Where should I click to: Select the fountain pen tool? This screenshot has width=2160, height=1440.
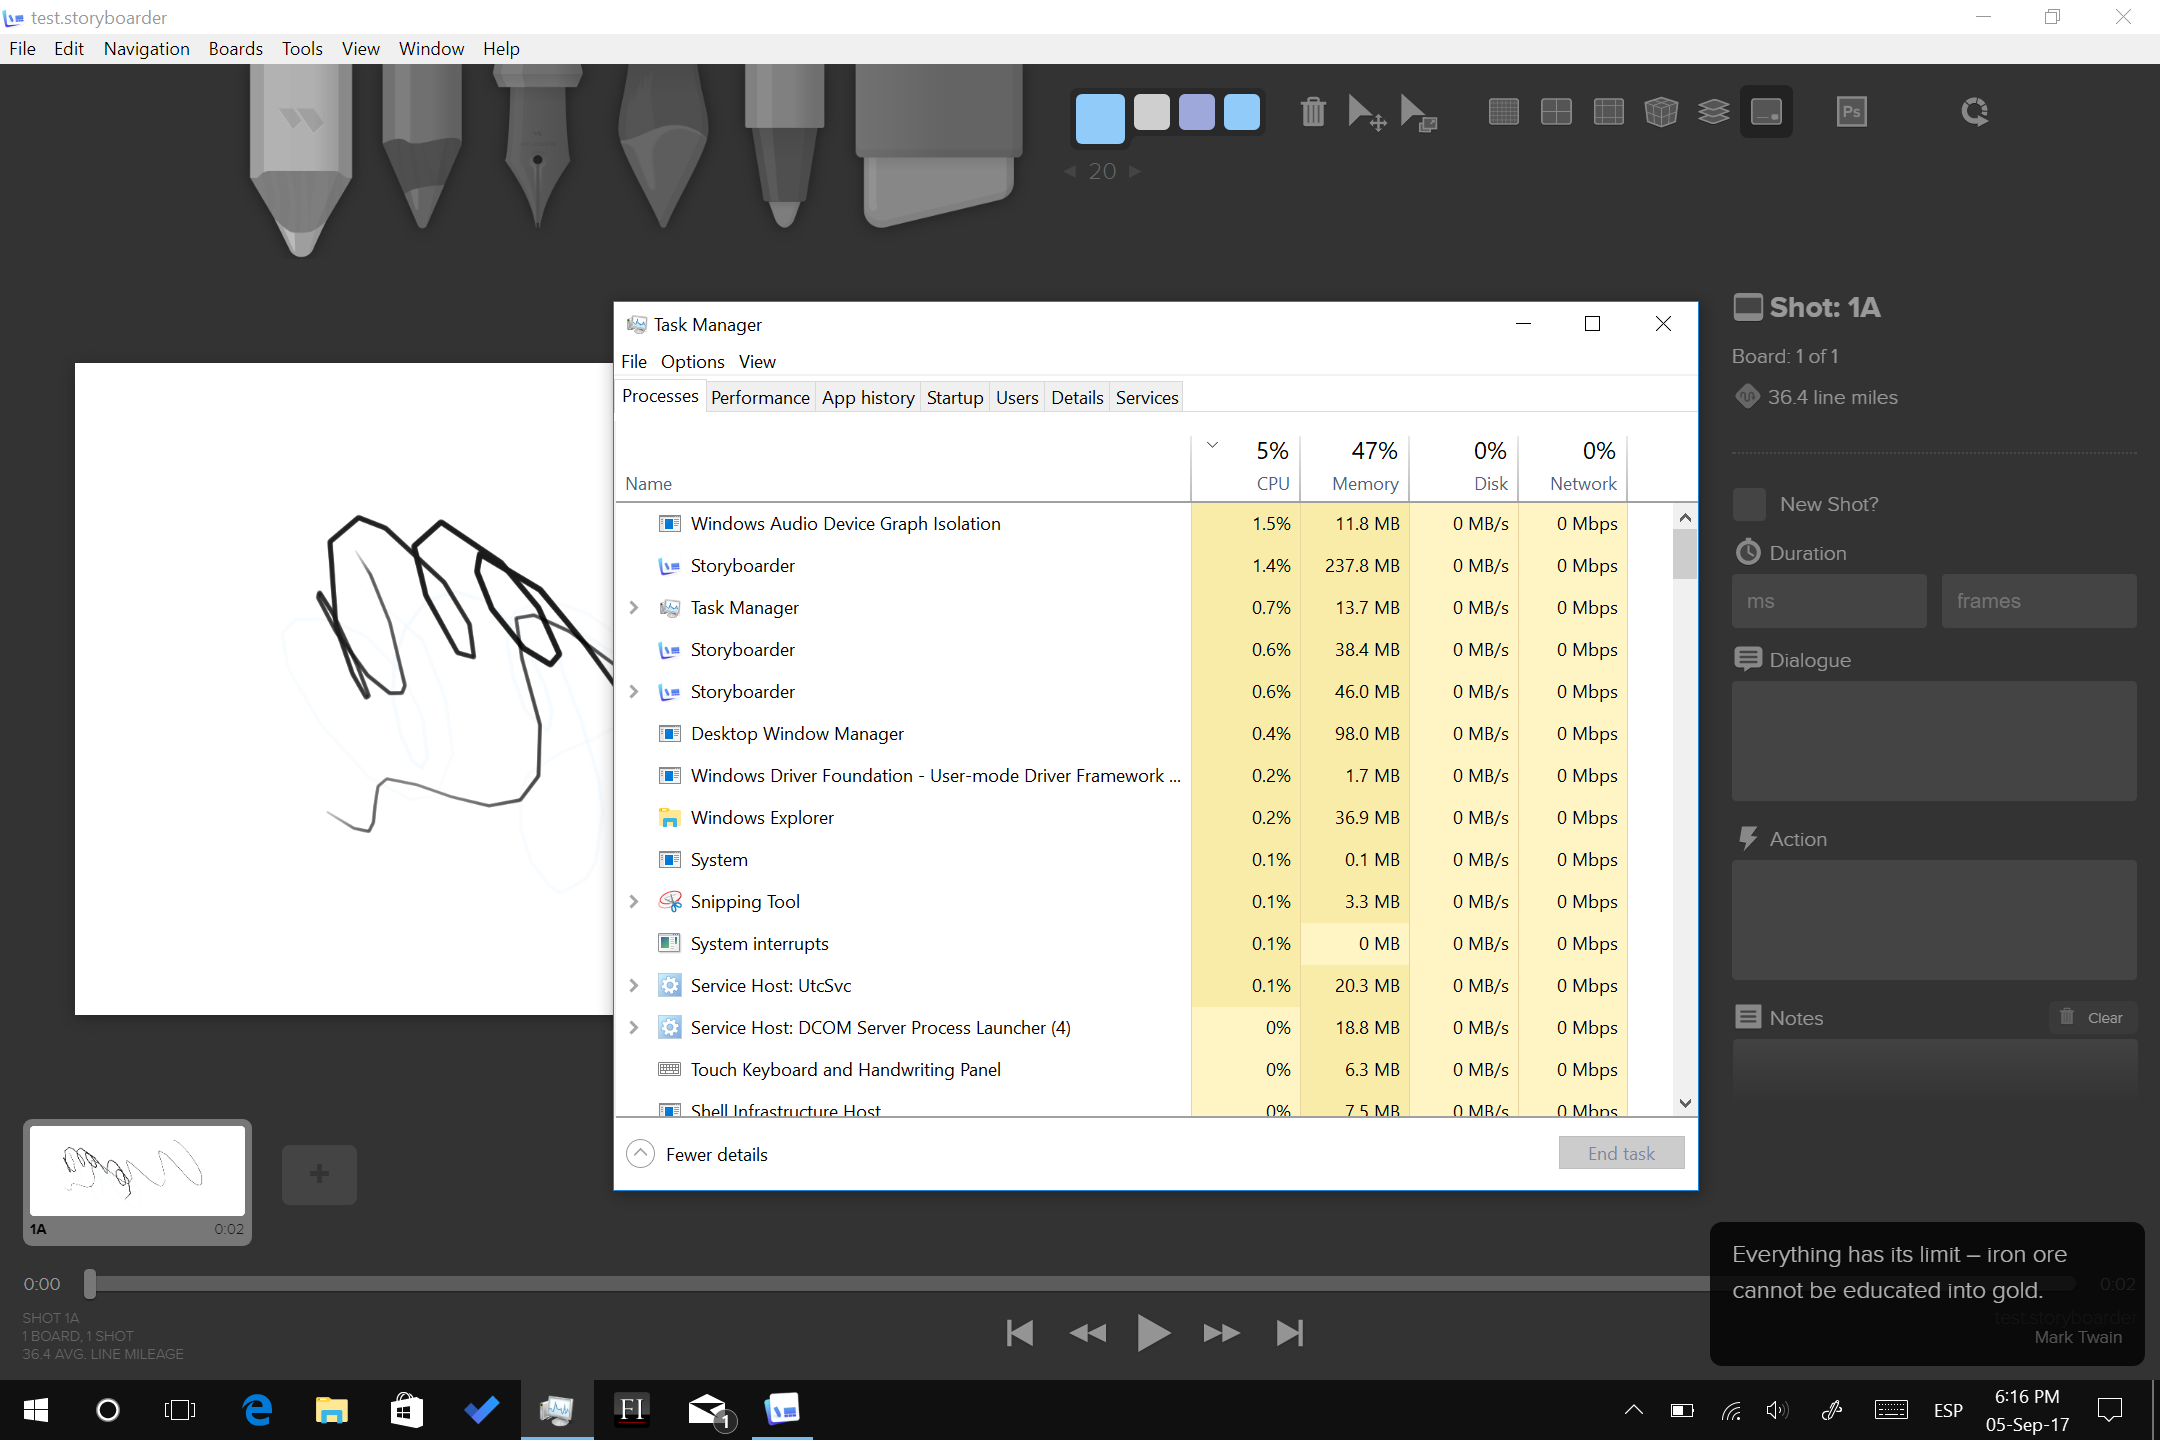point(538,145)
